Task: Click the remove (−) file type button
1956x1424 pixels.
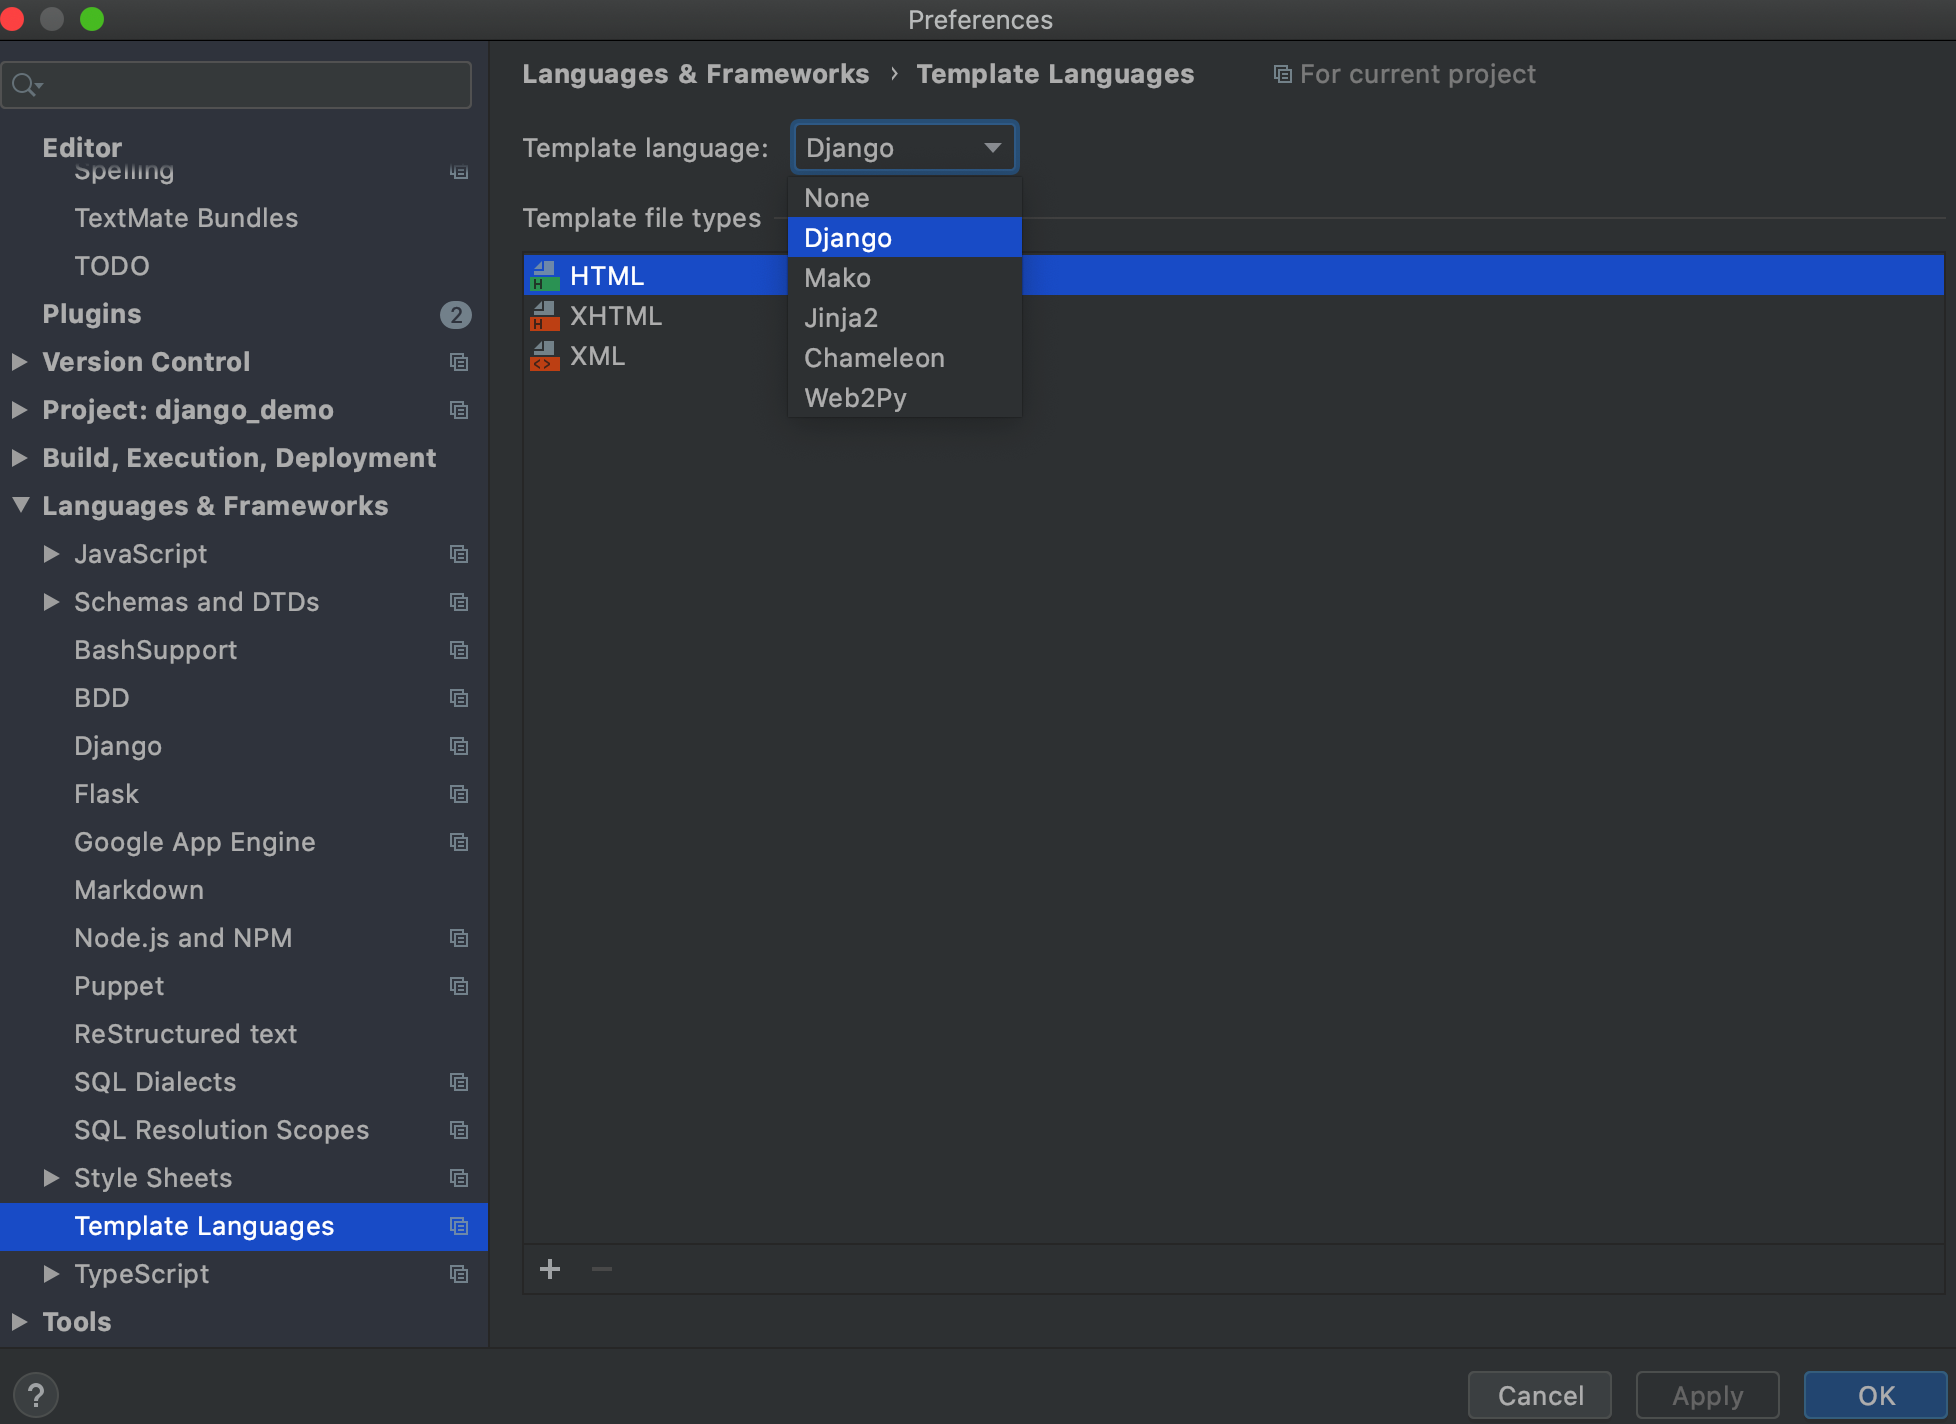Action: pos(602,1269)
